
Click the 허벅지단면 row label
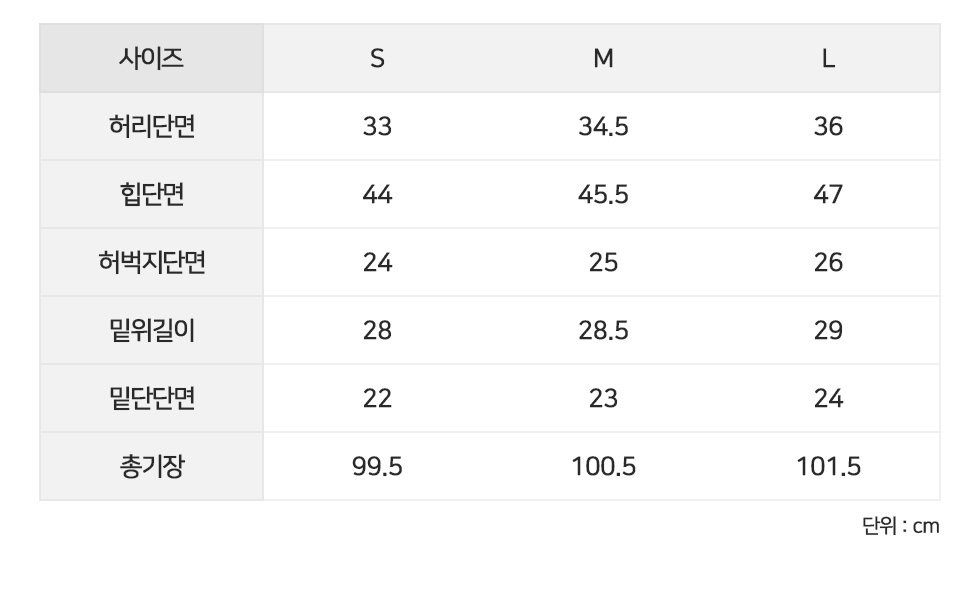(151, 263)
